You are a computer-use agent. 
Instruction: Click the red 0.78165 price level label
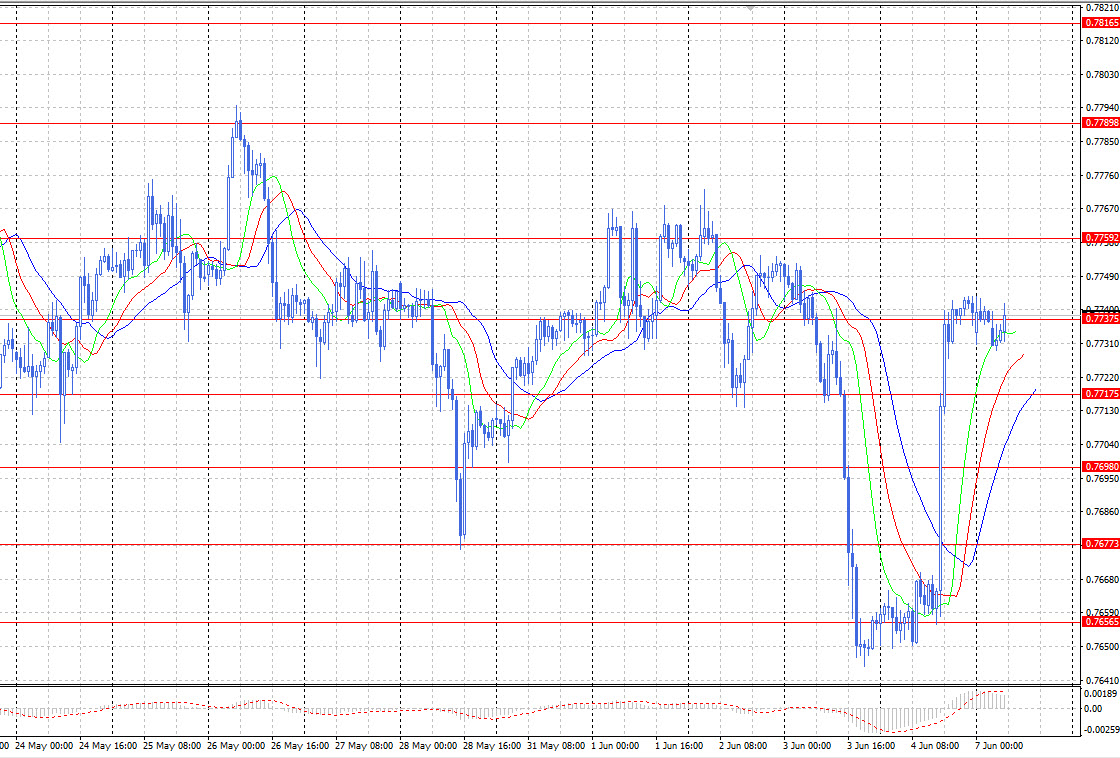click(x=1101, y=23)
